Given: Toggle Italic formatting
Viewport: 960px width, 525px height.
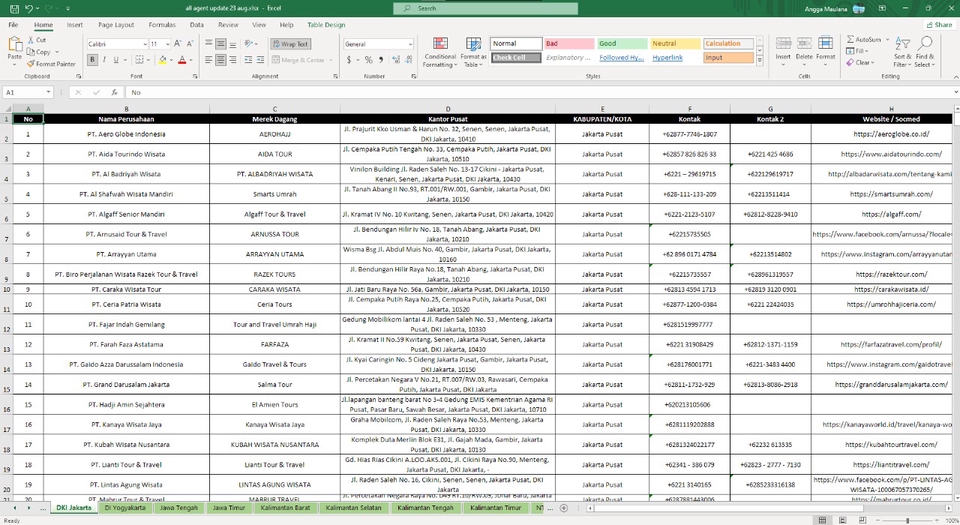Looking at the screenshot, I should point(104,60).
